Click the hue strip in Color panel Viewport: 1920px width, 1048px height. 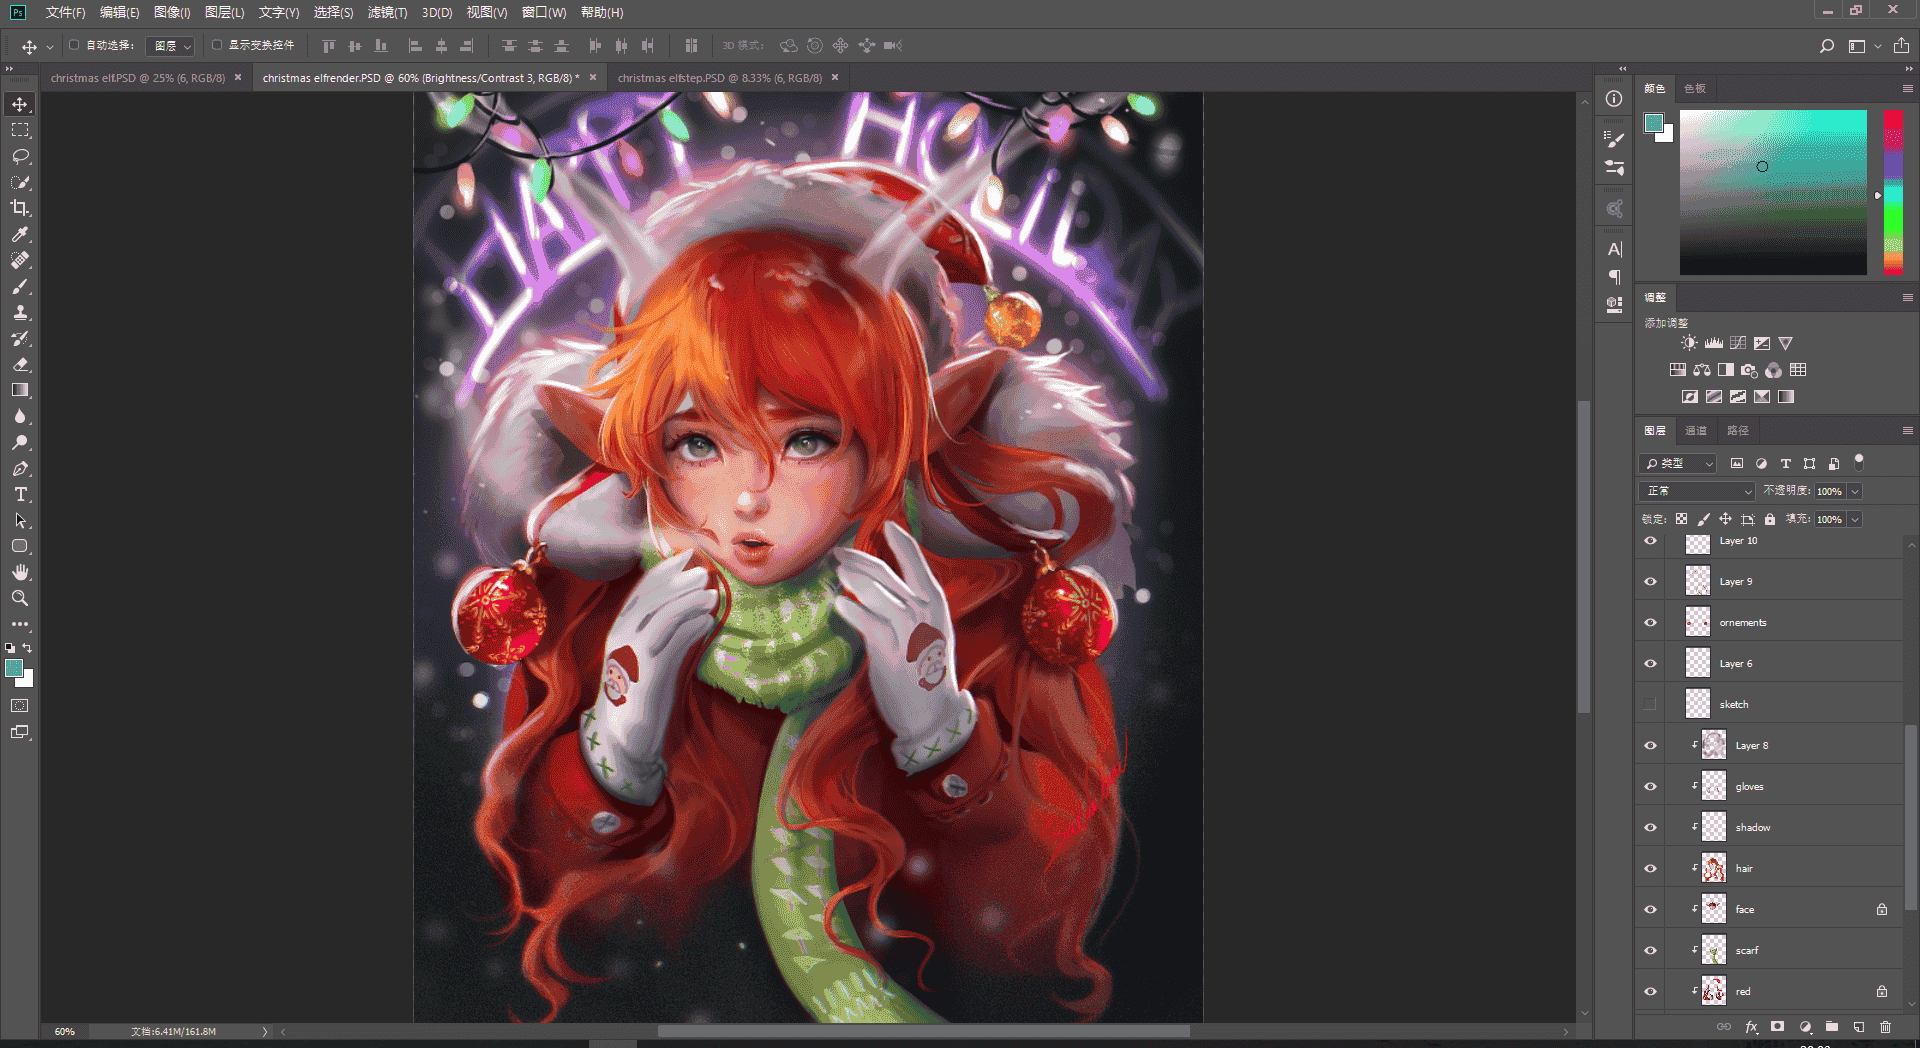(1893, 192)
